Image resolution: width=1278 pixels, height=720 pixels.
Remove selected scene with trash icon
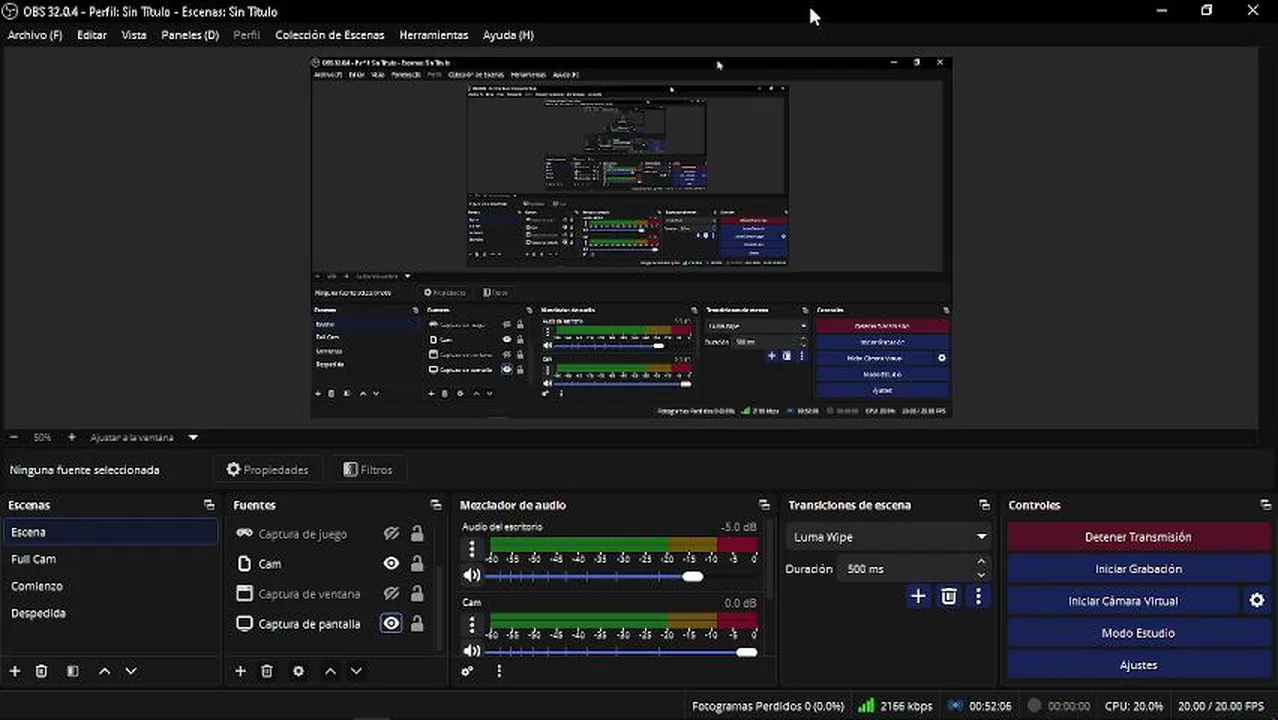click(41, 671)
